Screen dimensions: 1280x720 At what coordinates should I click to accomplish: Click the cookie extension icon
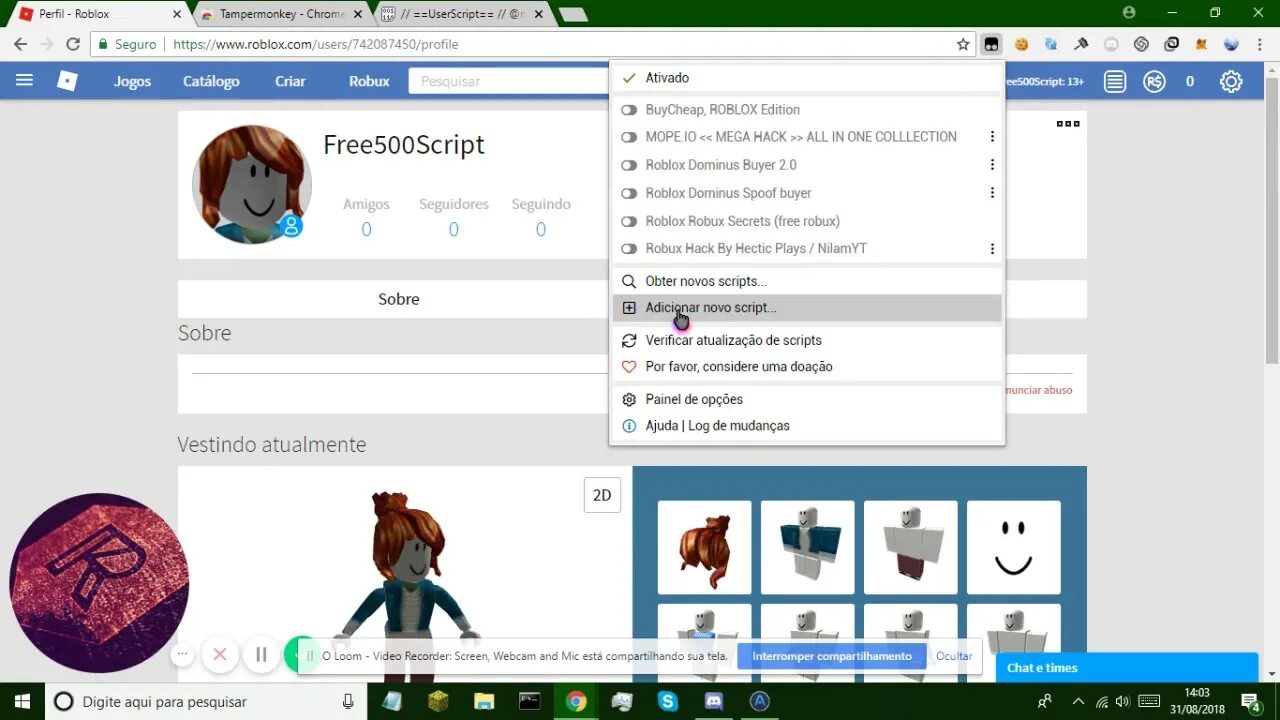1021,44
